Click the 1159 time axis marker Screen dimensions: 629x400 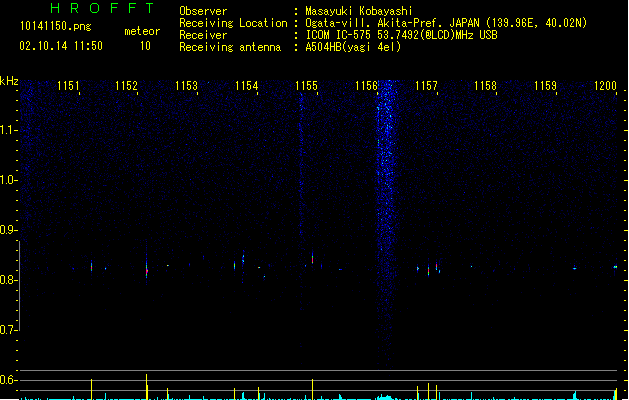546,86
